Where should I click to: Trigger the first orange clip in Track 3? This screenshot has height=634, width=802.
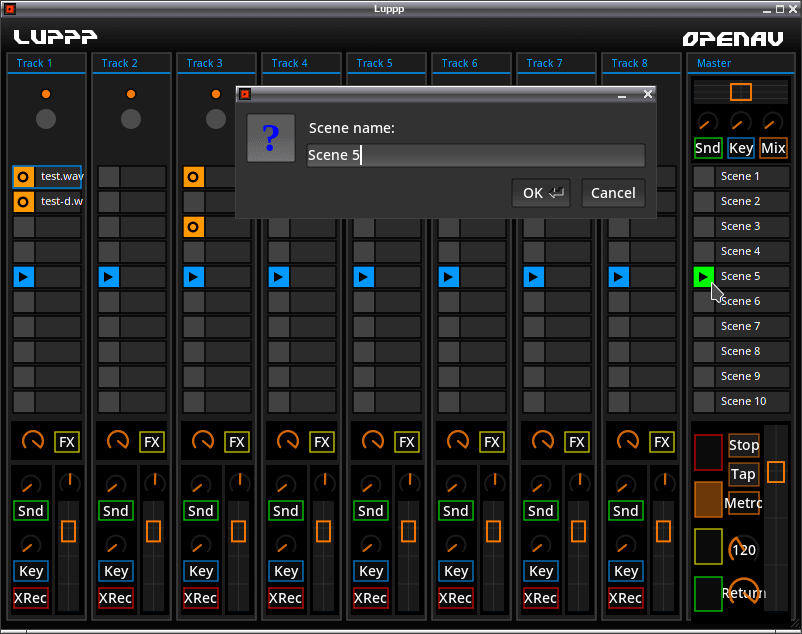click(x=193, y=177)
